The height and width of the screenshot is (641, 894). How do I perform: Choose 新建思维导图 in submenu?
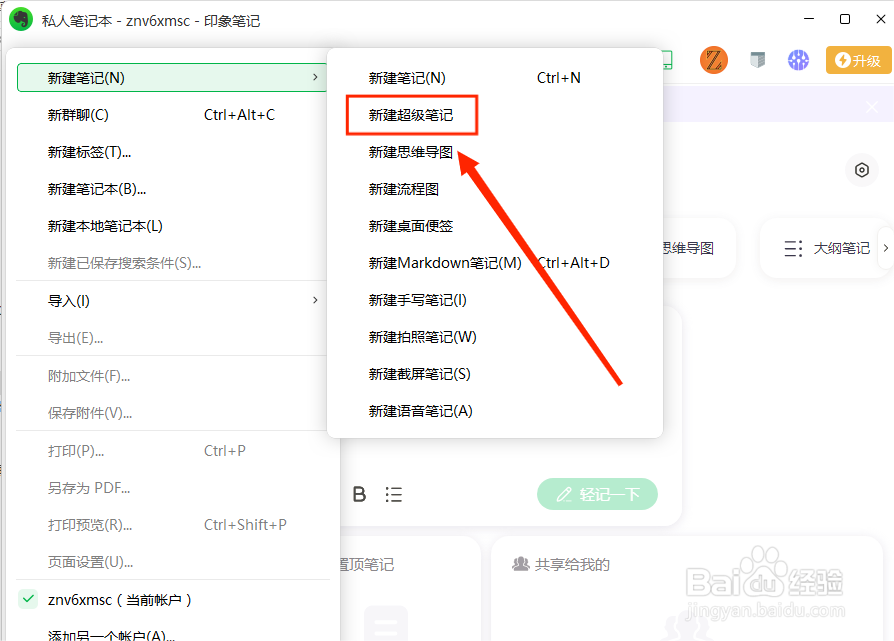(495, 152)
